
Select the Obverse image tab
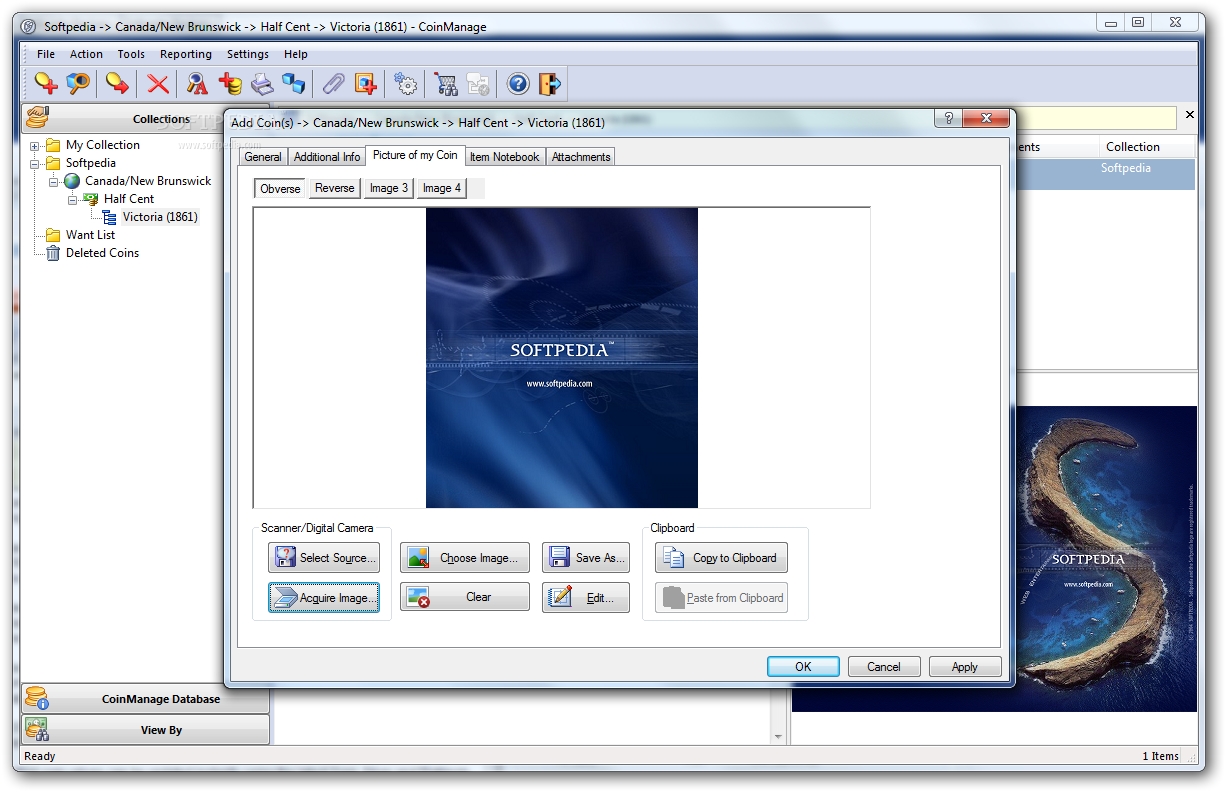280,188
